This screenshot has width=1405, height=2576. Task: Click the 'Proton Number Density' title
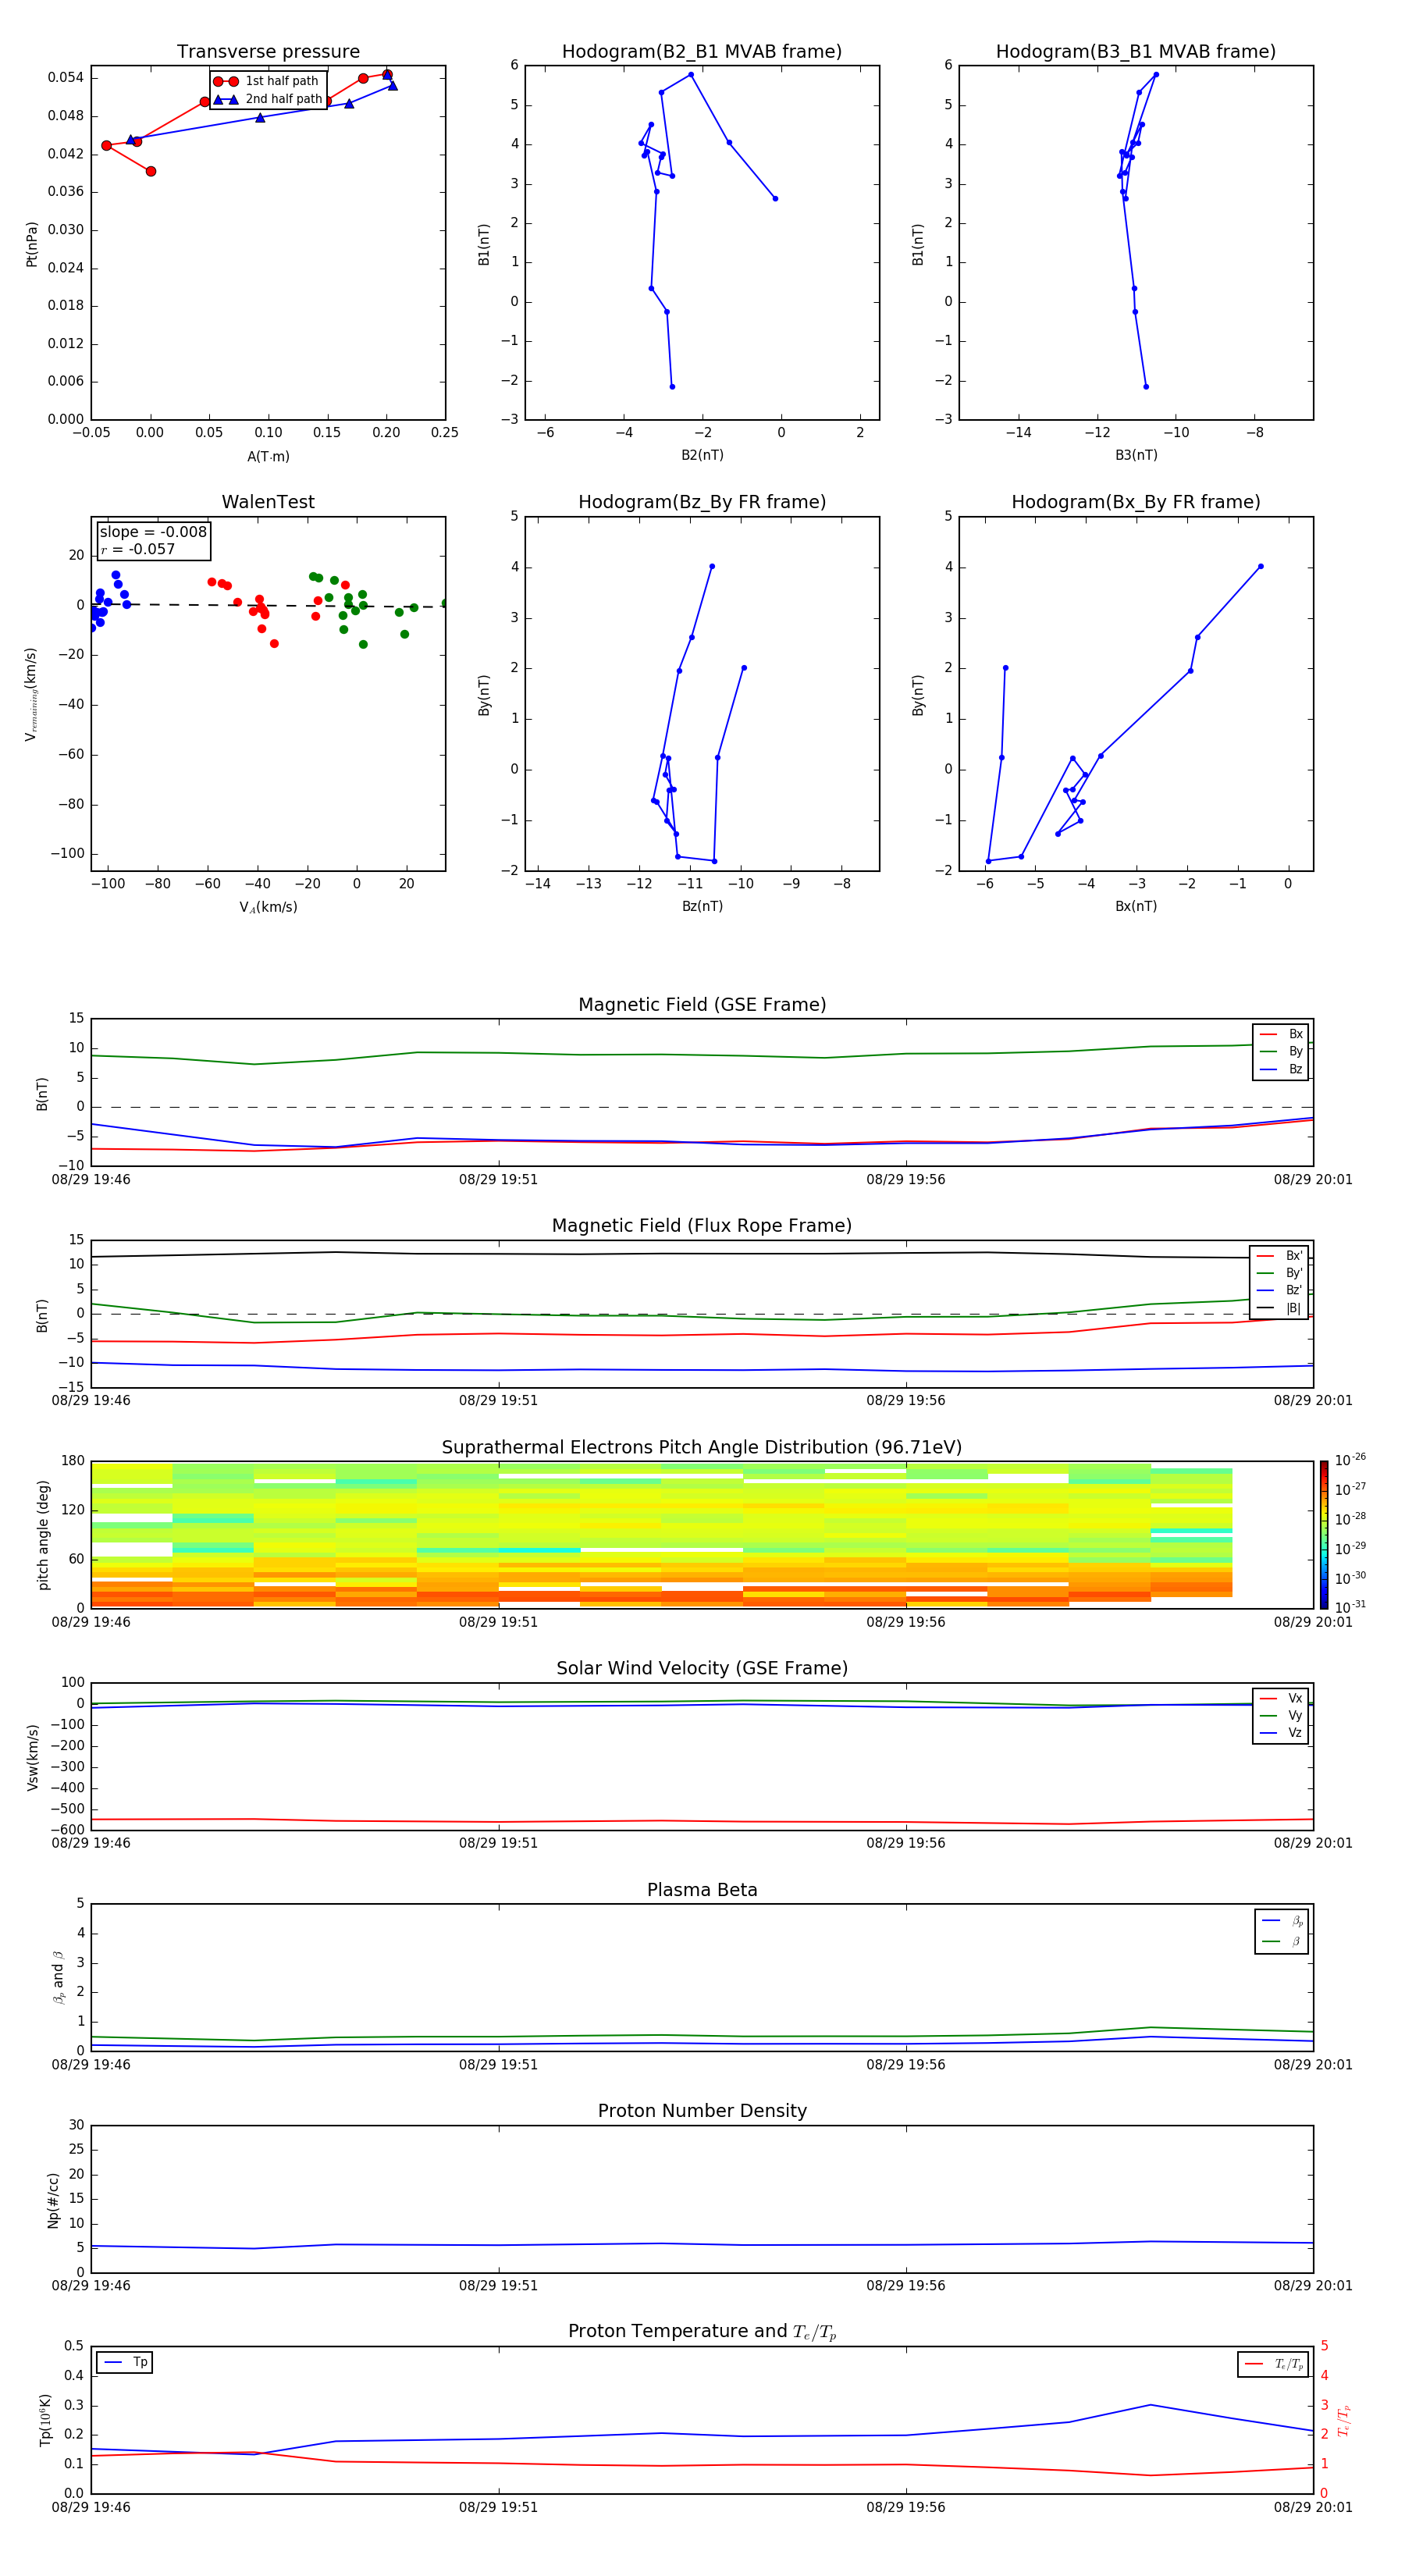click(702, 2112)
